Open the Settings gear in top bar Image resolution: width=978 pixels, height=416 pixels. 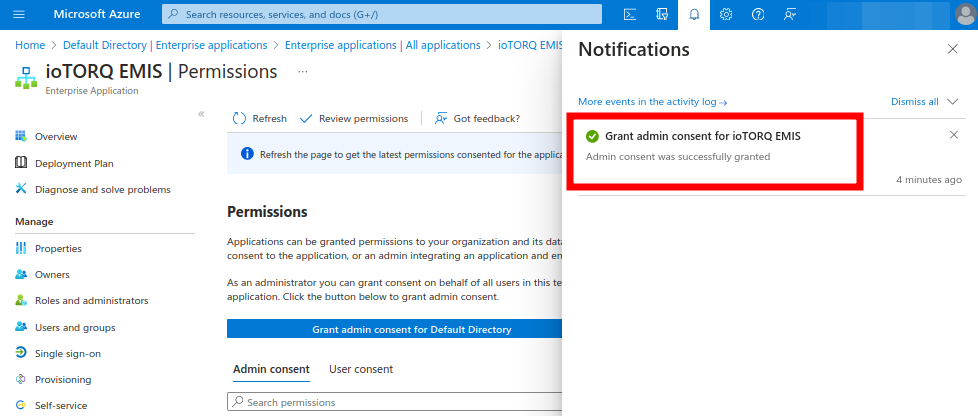[x=726, y=14]
